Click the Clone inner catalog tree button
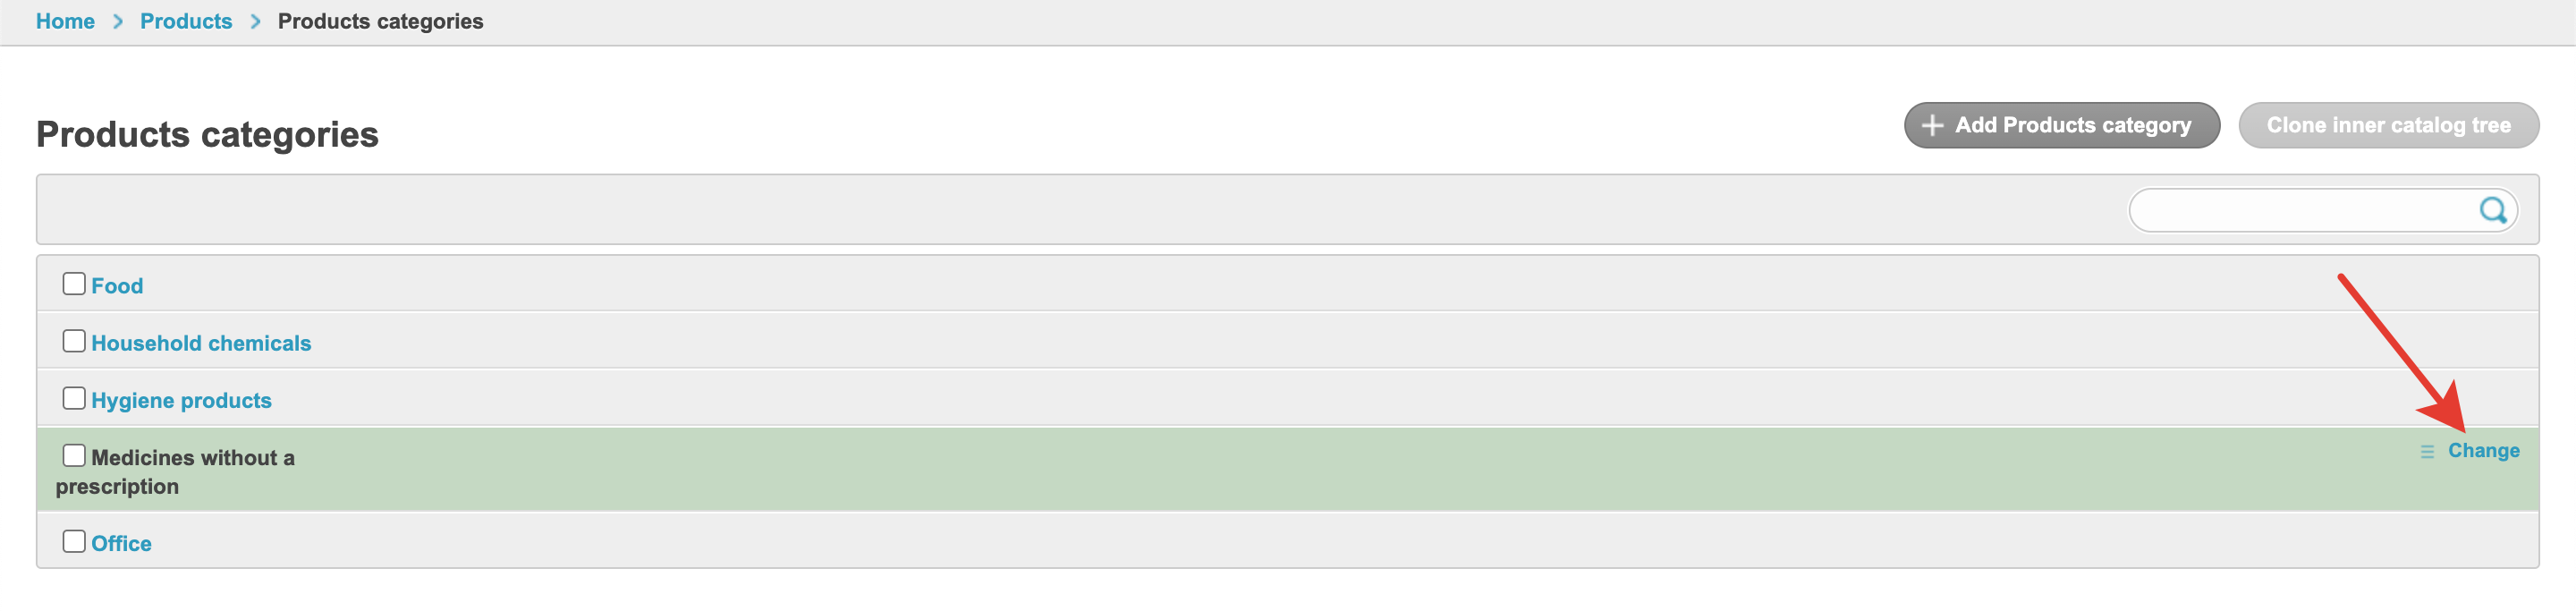 [x=2388, y=125]
